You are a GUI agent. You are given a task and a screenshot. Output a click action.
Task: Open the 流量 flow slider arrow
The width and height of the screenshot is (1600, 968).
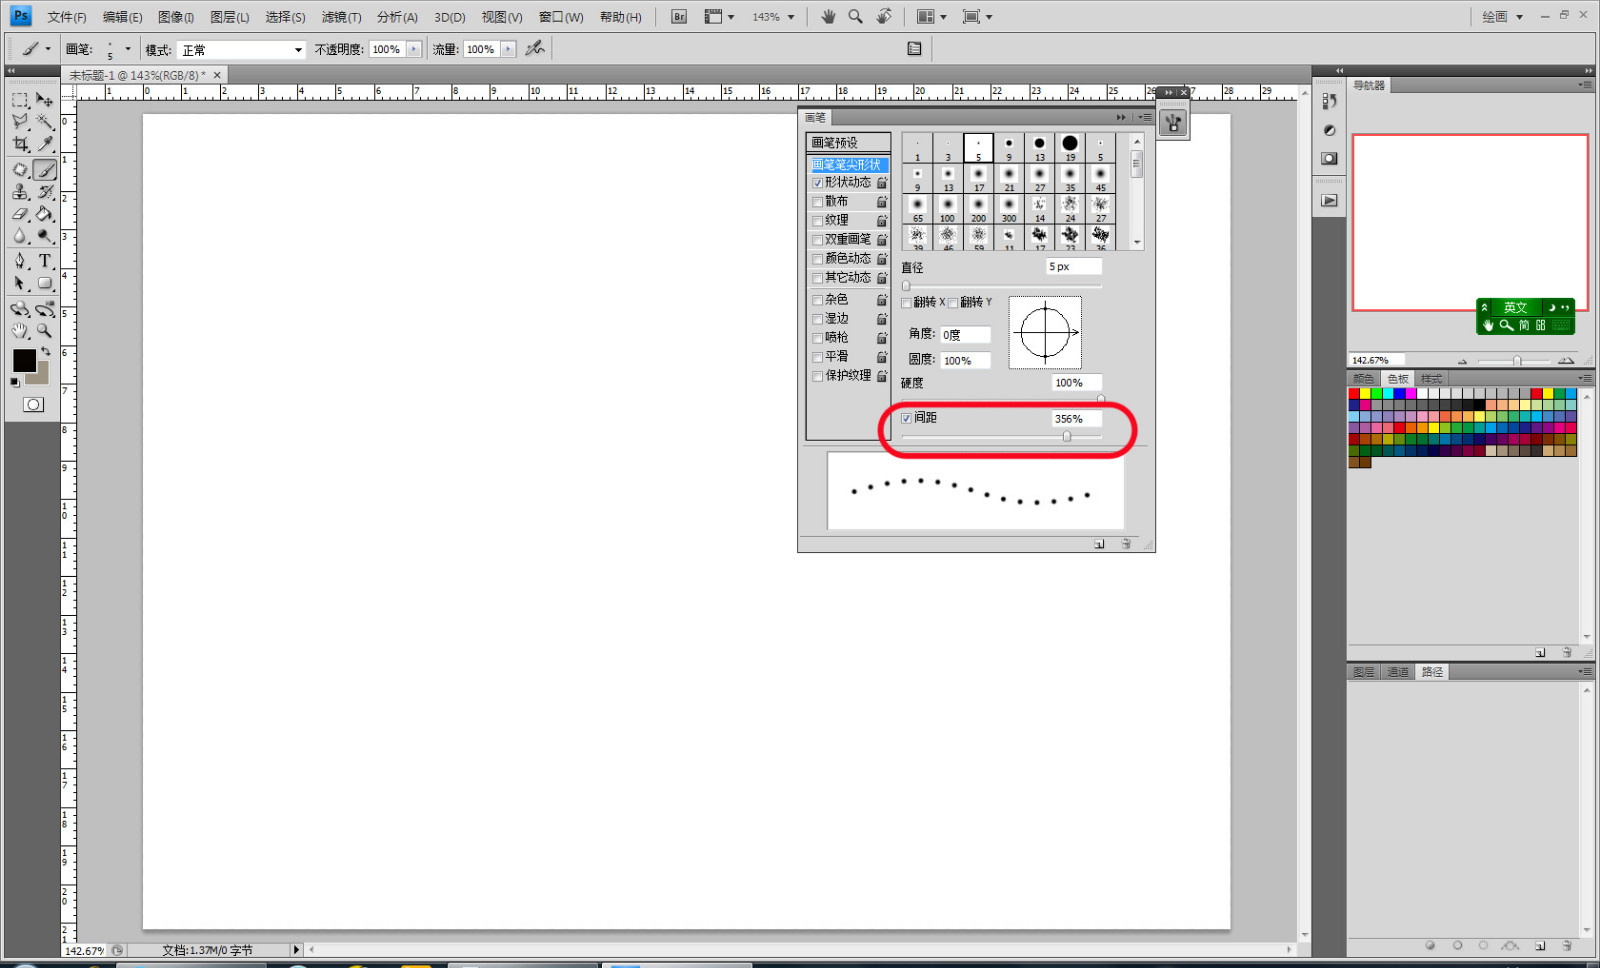tap(508, 49)
